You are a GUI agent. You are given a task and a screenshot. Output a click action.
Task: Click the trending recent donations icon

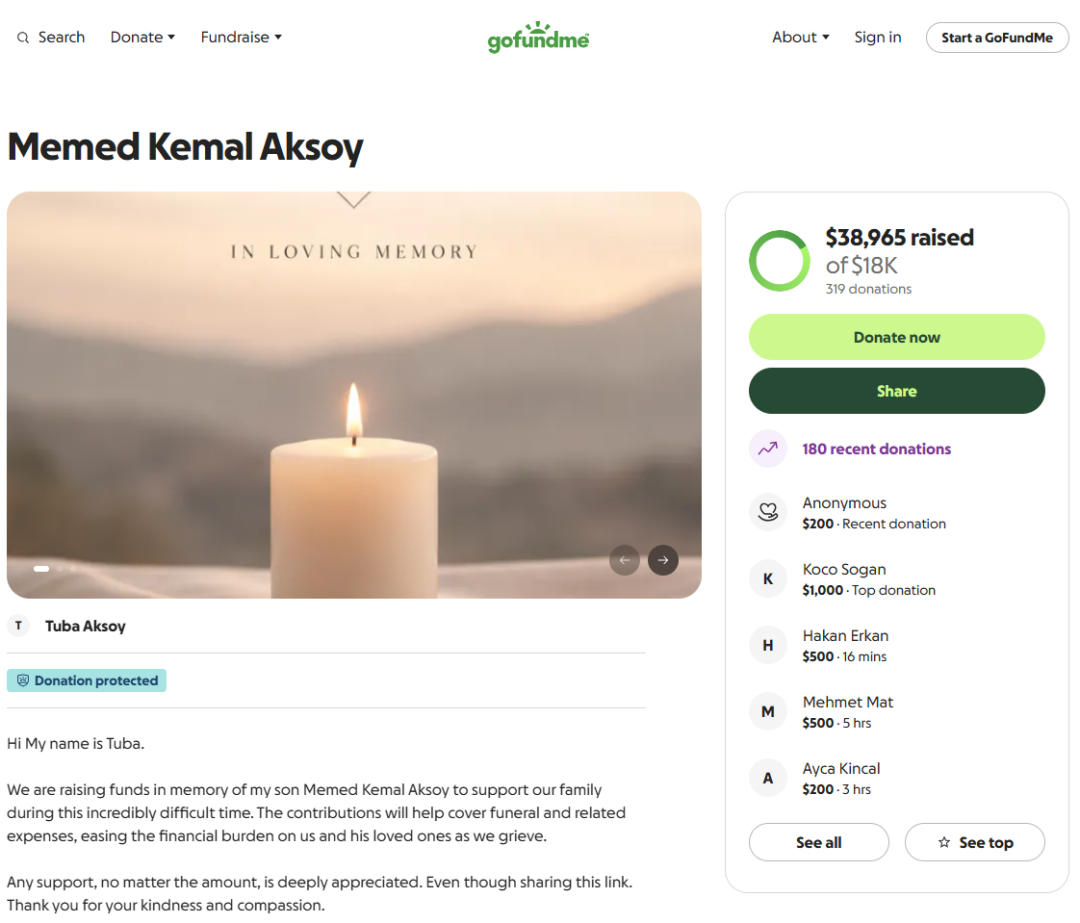coord(768,449)
